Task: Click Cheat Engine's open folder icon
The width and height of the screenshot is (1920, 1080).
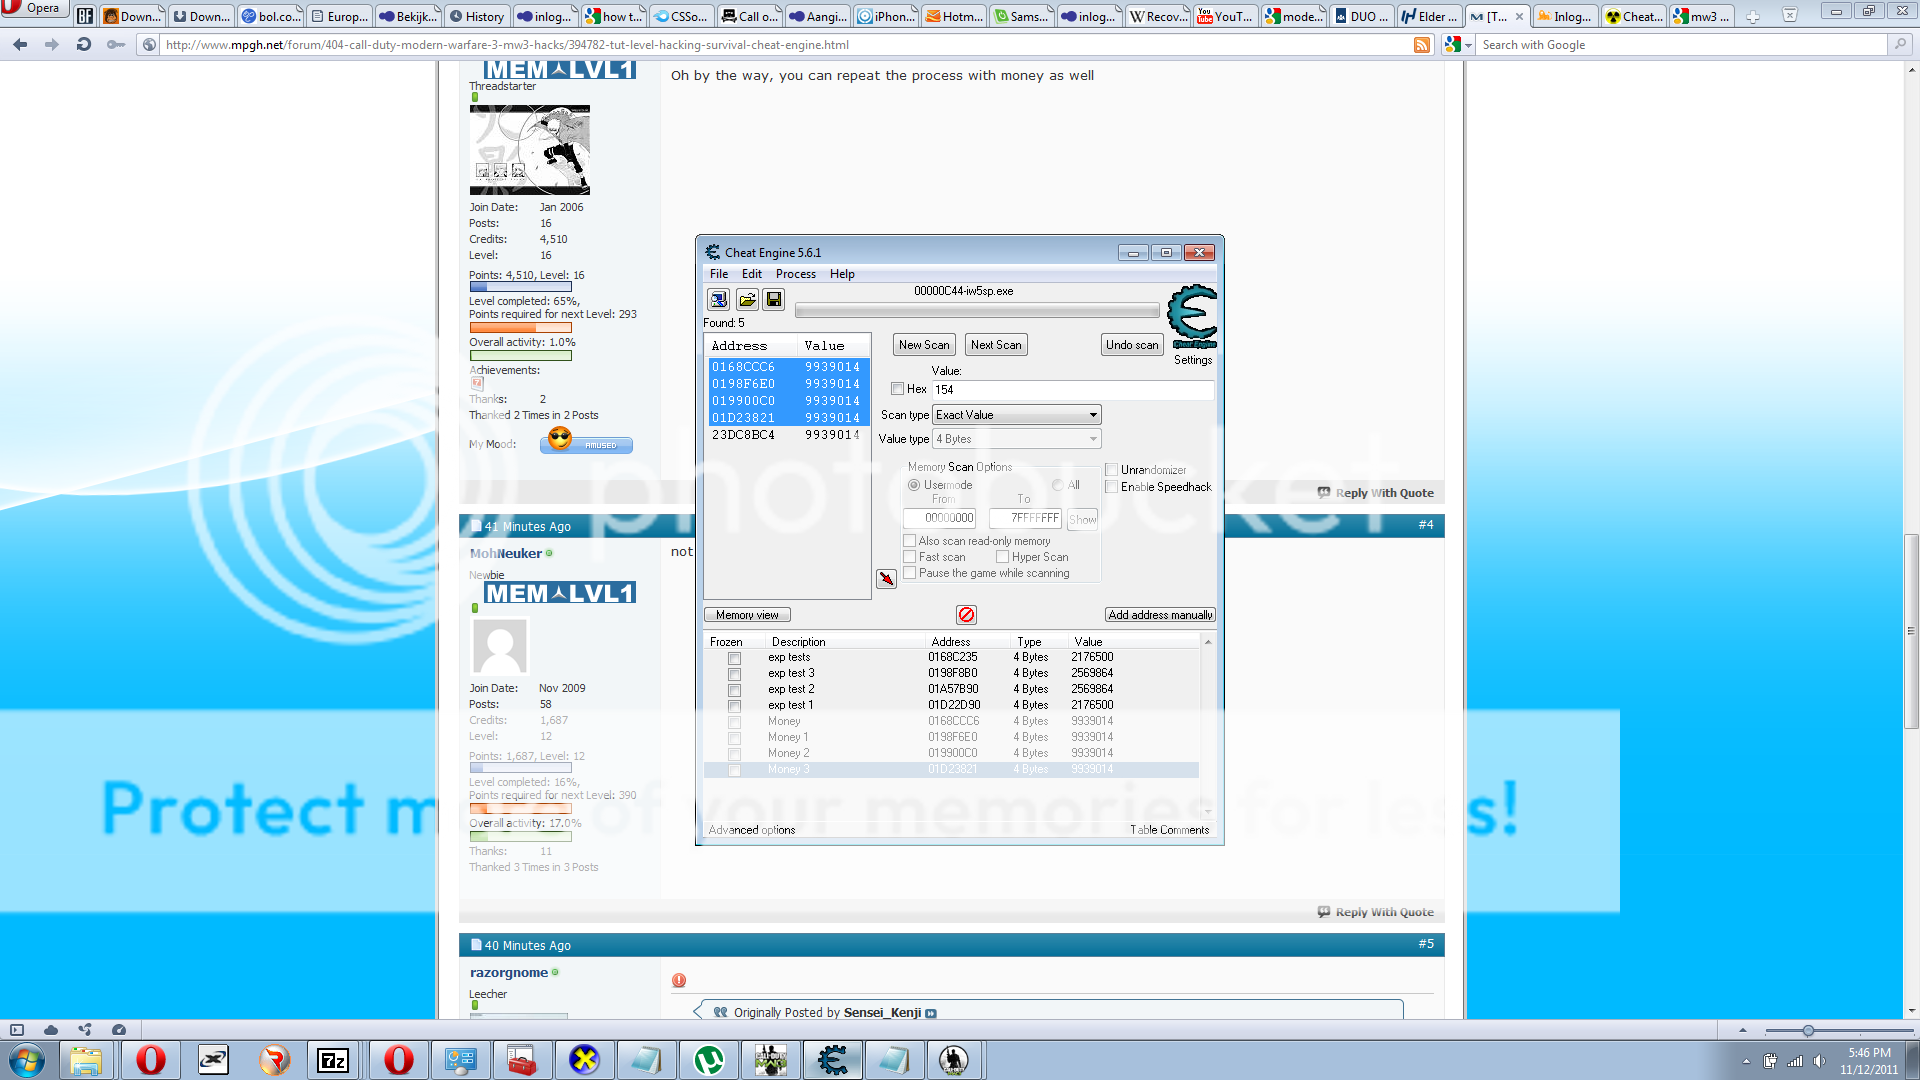Action: [x=746, y=299]
